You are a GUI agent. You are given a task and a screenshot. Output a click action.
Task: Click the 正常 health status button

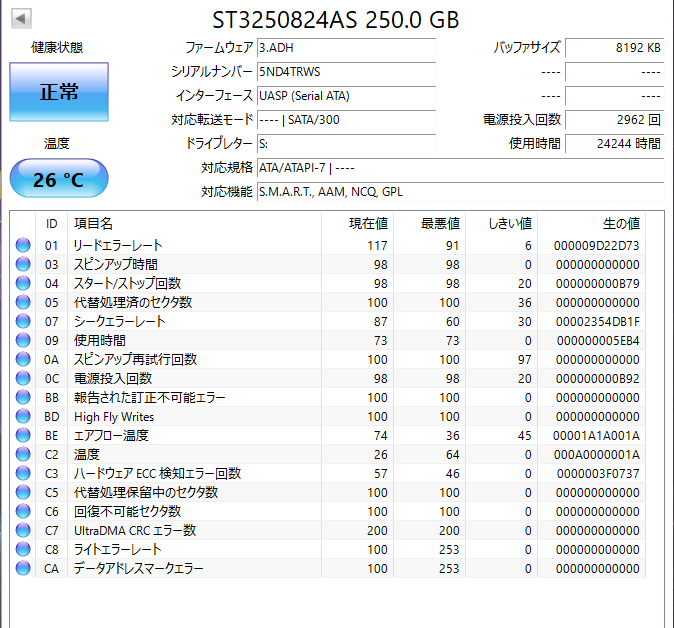click(x=59, y=92)
